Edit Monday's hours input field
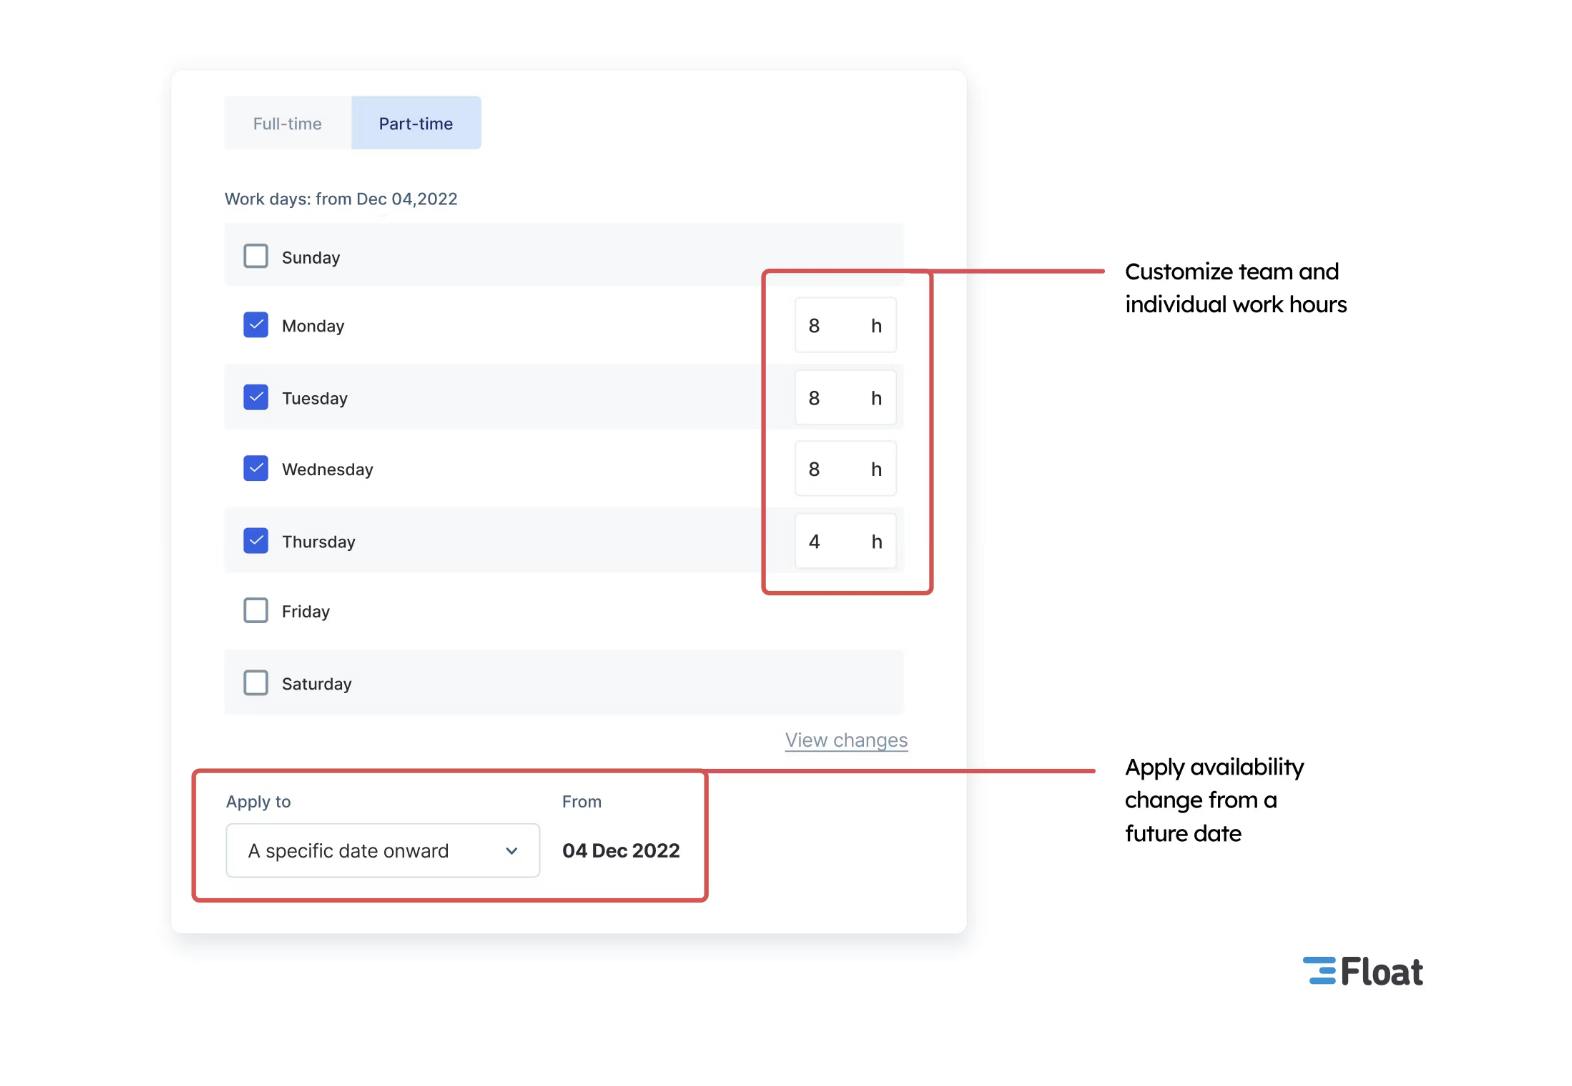 click(845, 325)
